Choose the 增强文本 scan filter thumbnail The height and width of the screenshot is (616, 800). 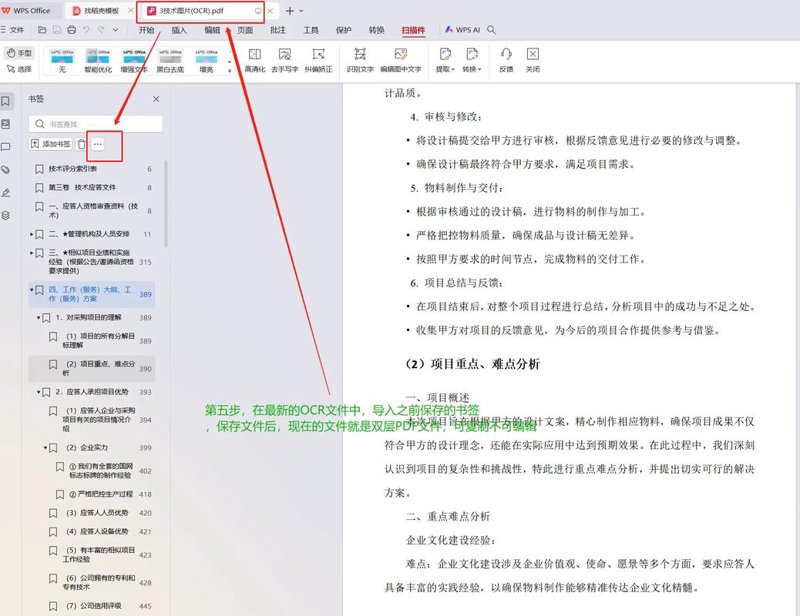click(134, 60)
